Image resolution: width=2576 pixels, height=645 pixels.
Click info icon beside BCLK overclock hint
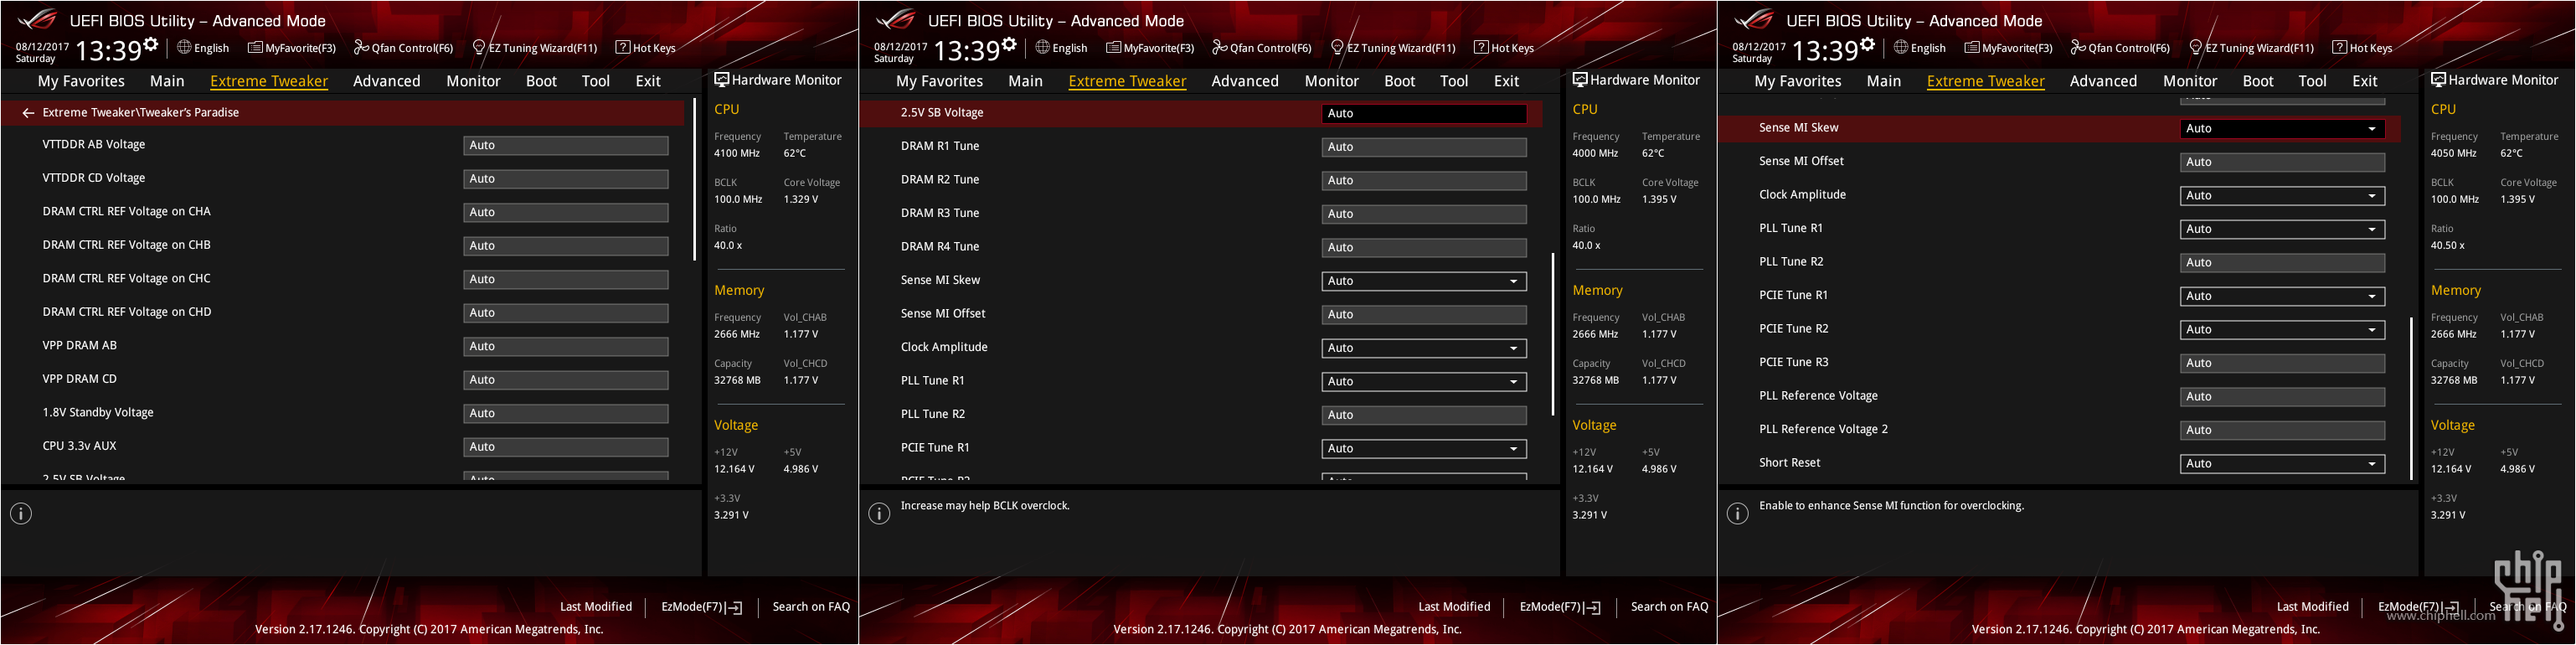coord(879,514)
